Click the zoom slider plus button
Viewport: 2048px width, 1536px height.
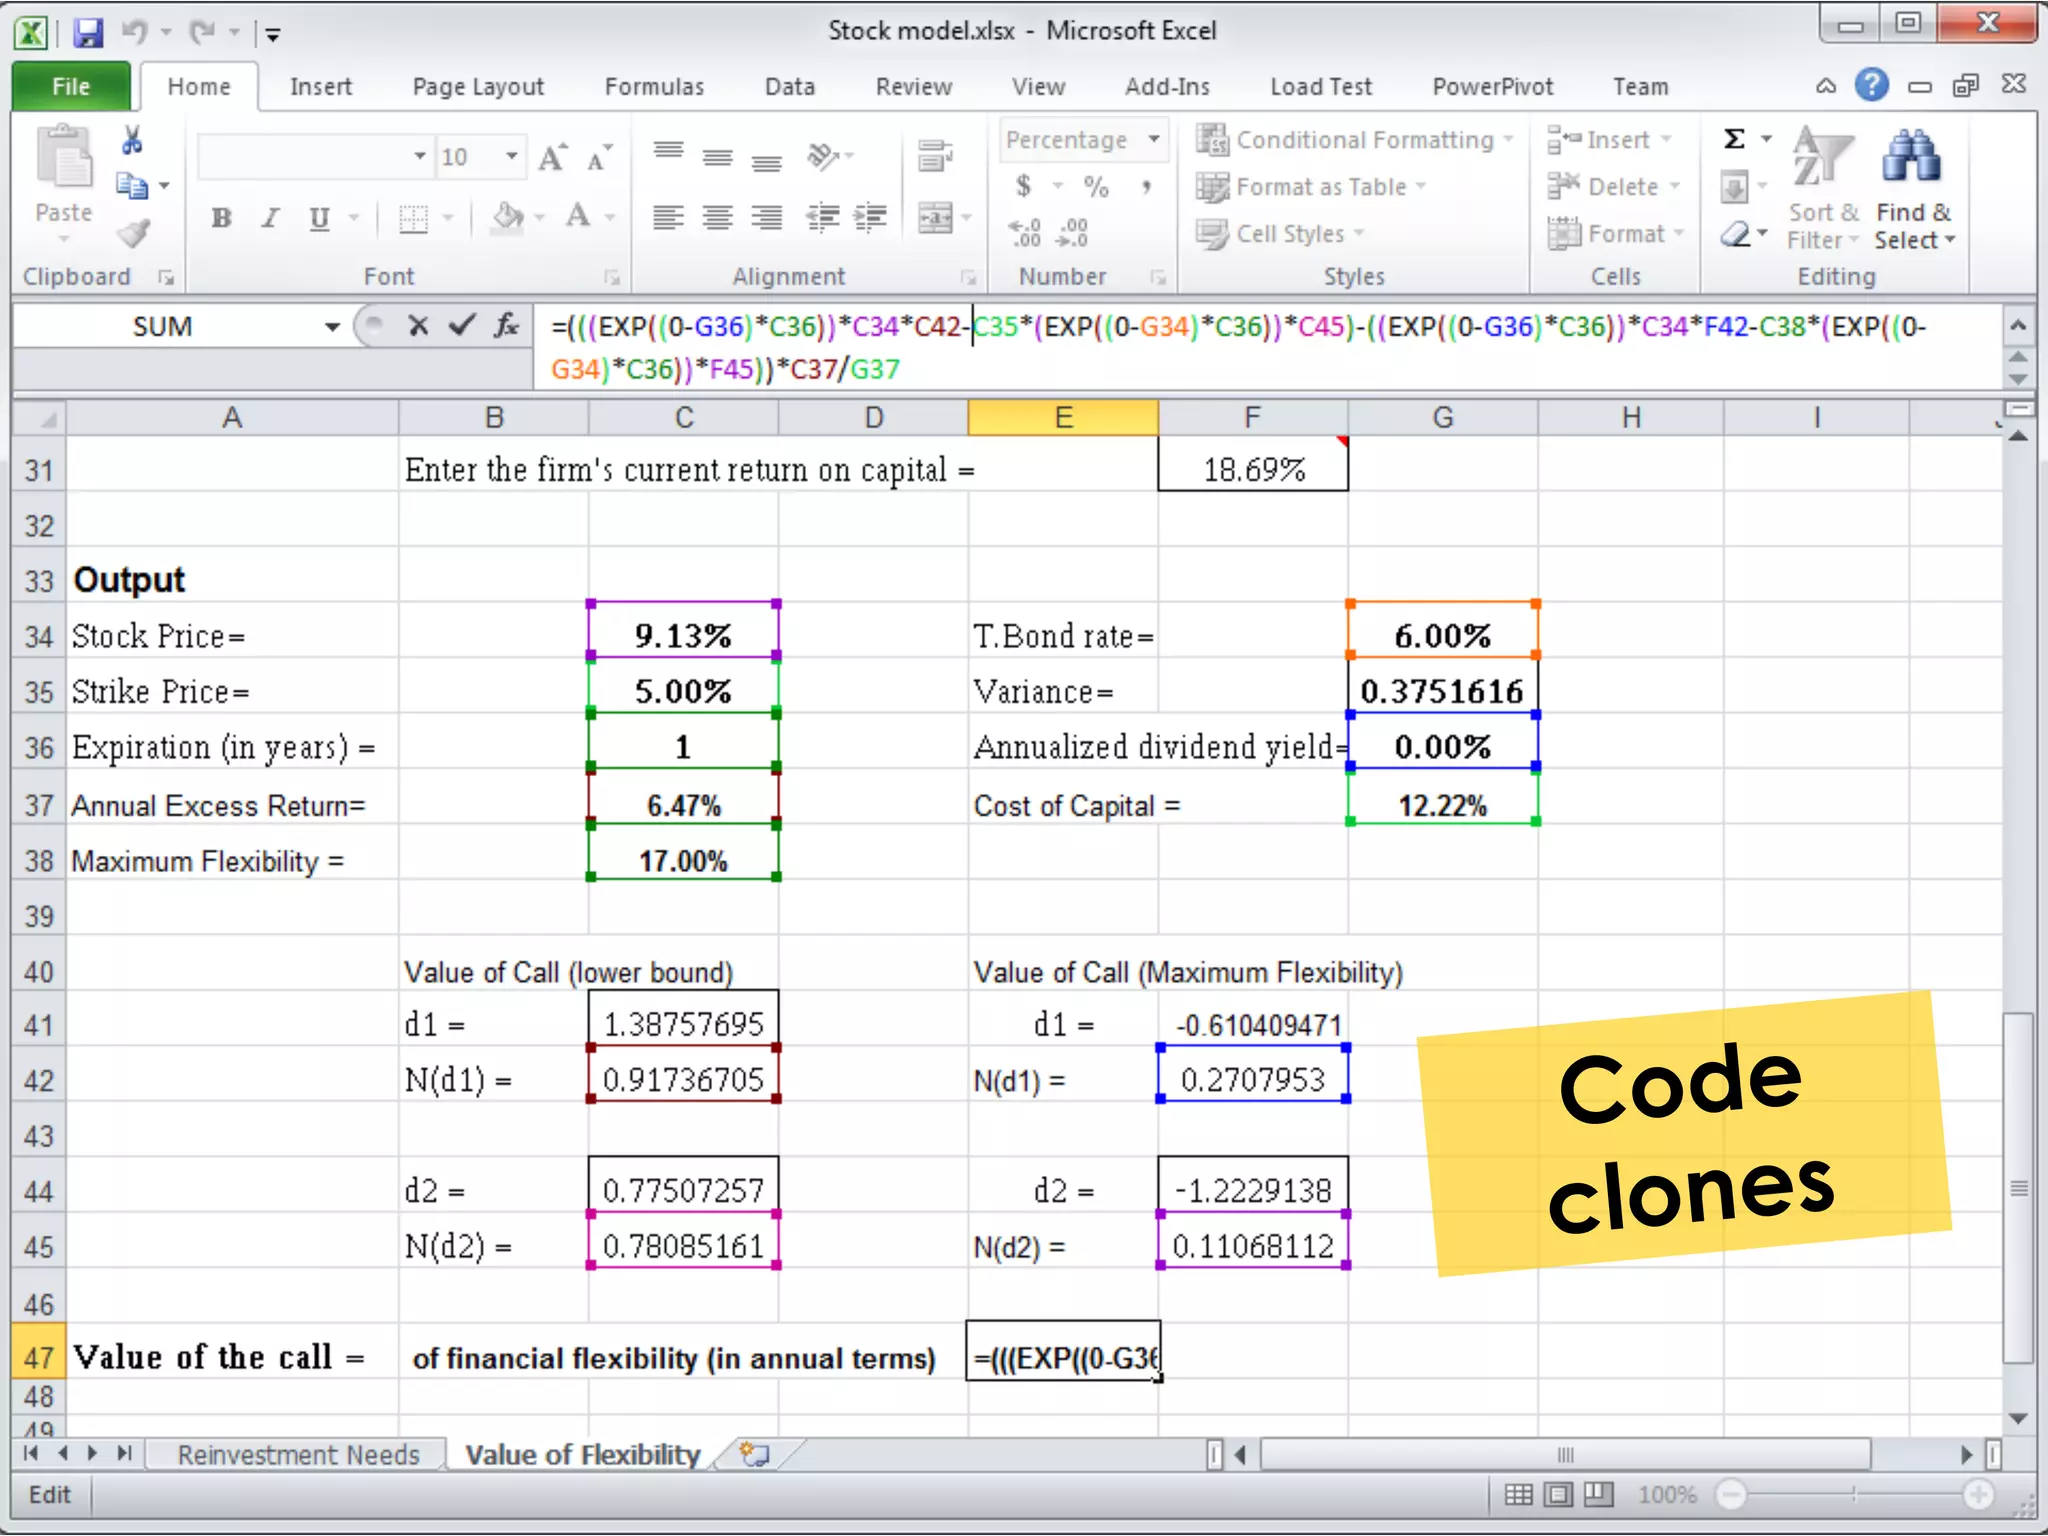1977,1494
